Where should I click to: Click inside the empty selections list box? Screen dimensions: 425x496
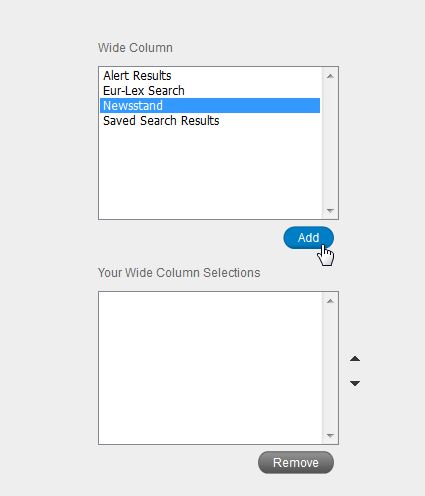[x=211, y=368]
